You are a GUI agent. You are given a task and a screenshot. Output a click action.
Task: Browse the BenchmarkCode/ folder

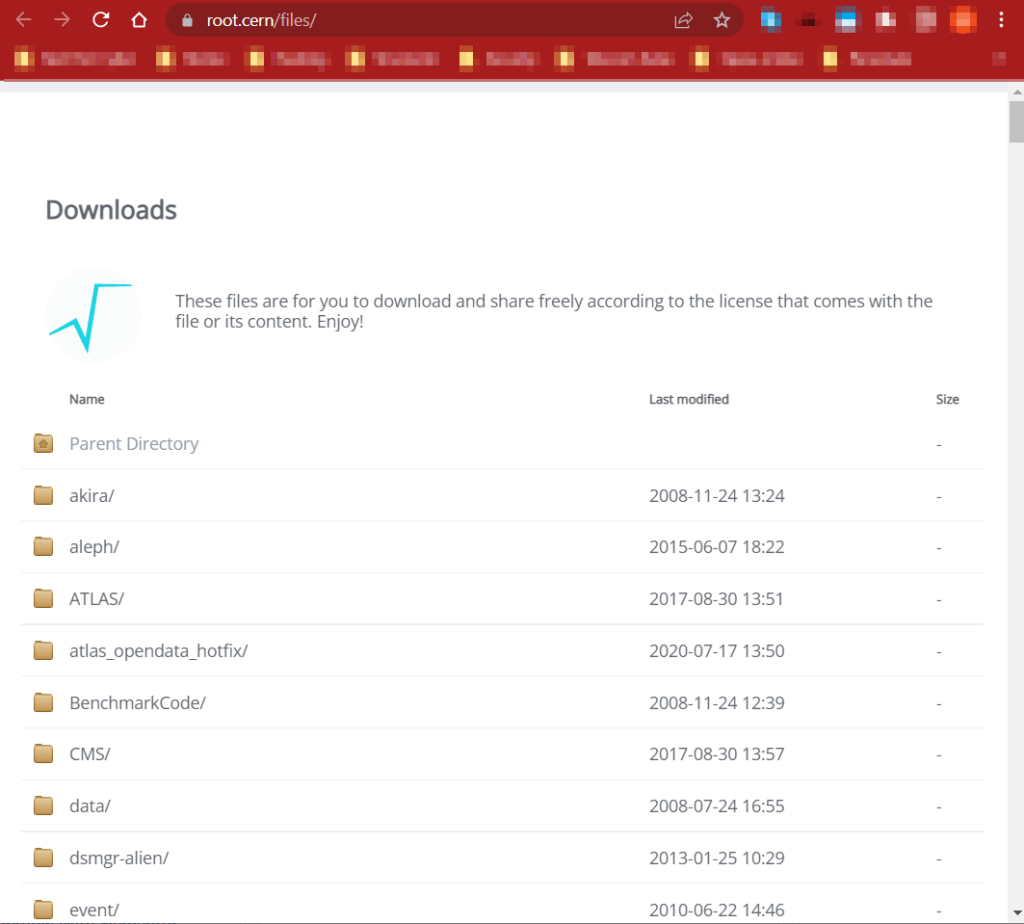click(x=137, y=703)
